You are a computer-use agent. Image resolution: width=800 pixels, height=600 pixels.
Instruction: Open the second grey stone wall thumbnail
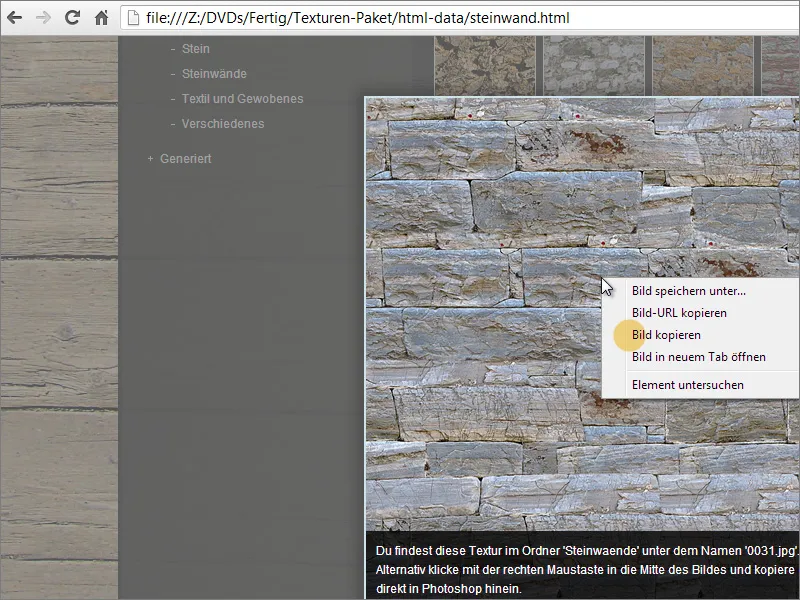(594, 65)
